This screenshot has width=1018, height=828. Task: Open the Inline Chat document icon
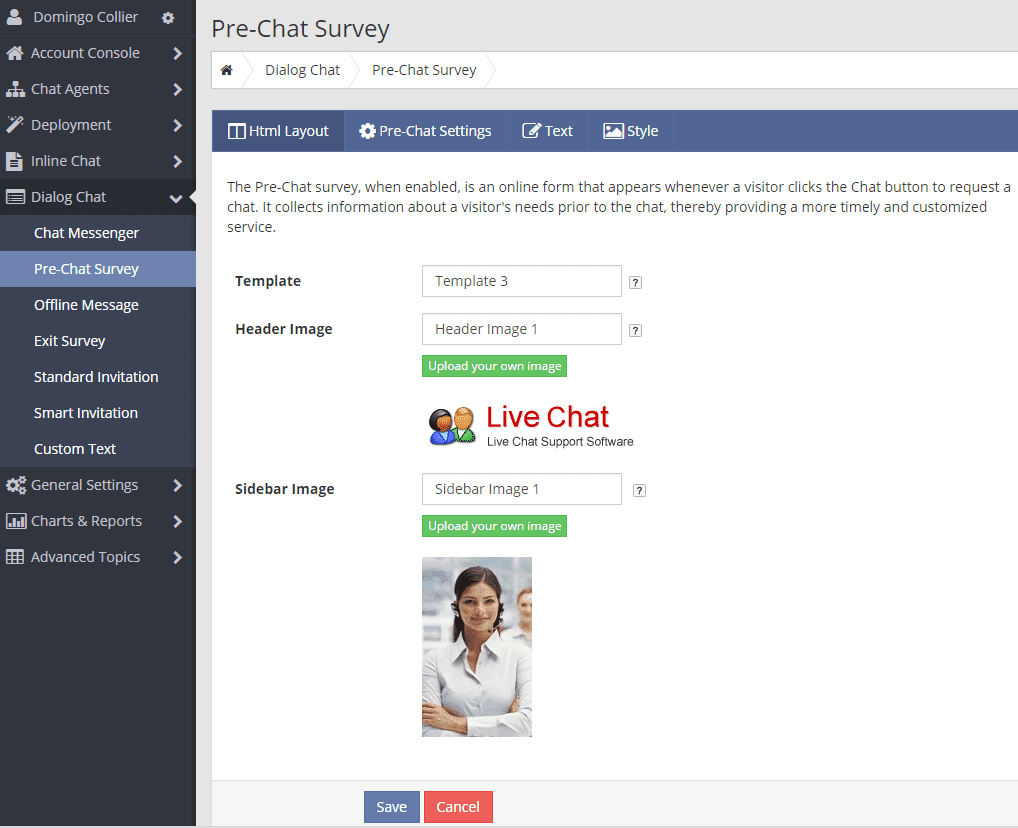16,160
